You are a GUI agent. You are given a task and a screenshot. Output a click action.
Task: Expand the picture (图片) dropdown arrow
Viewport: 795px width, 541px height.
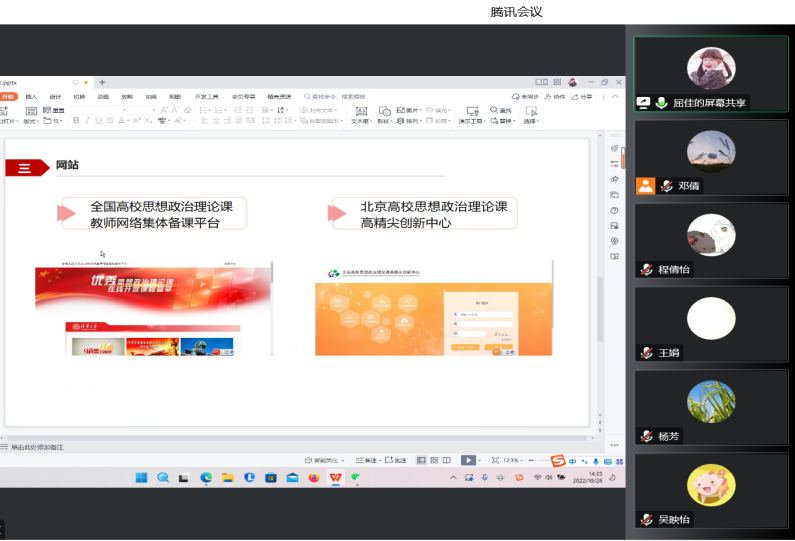point(421,110)
